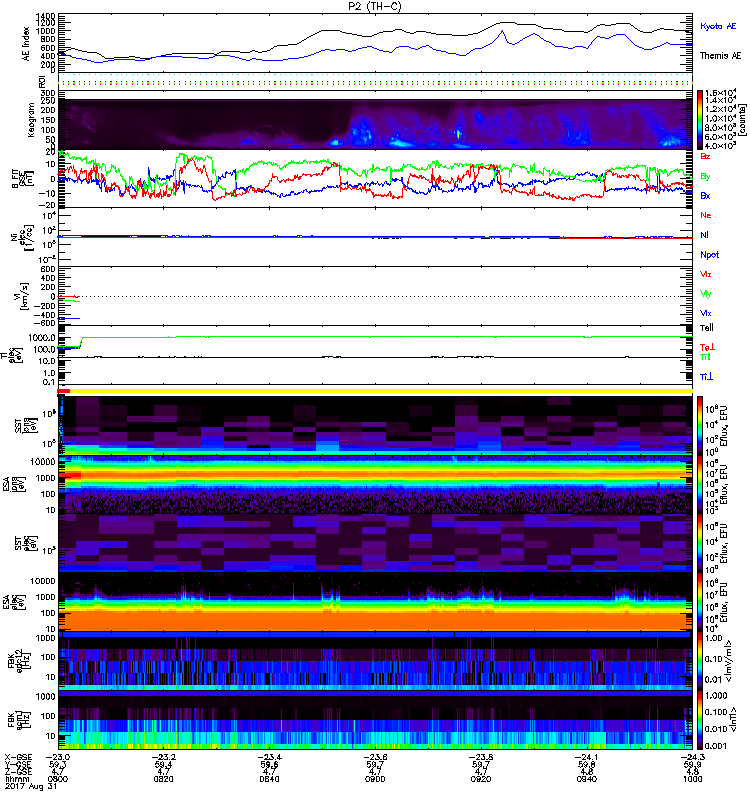The image size is (750, 800).
Task: Click the -23.6 X-GSE value
Action: point(375,757)
